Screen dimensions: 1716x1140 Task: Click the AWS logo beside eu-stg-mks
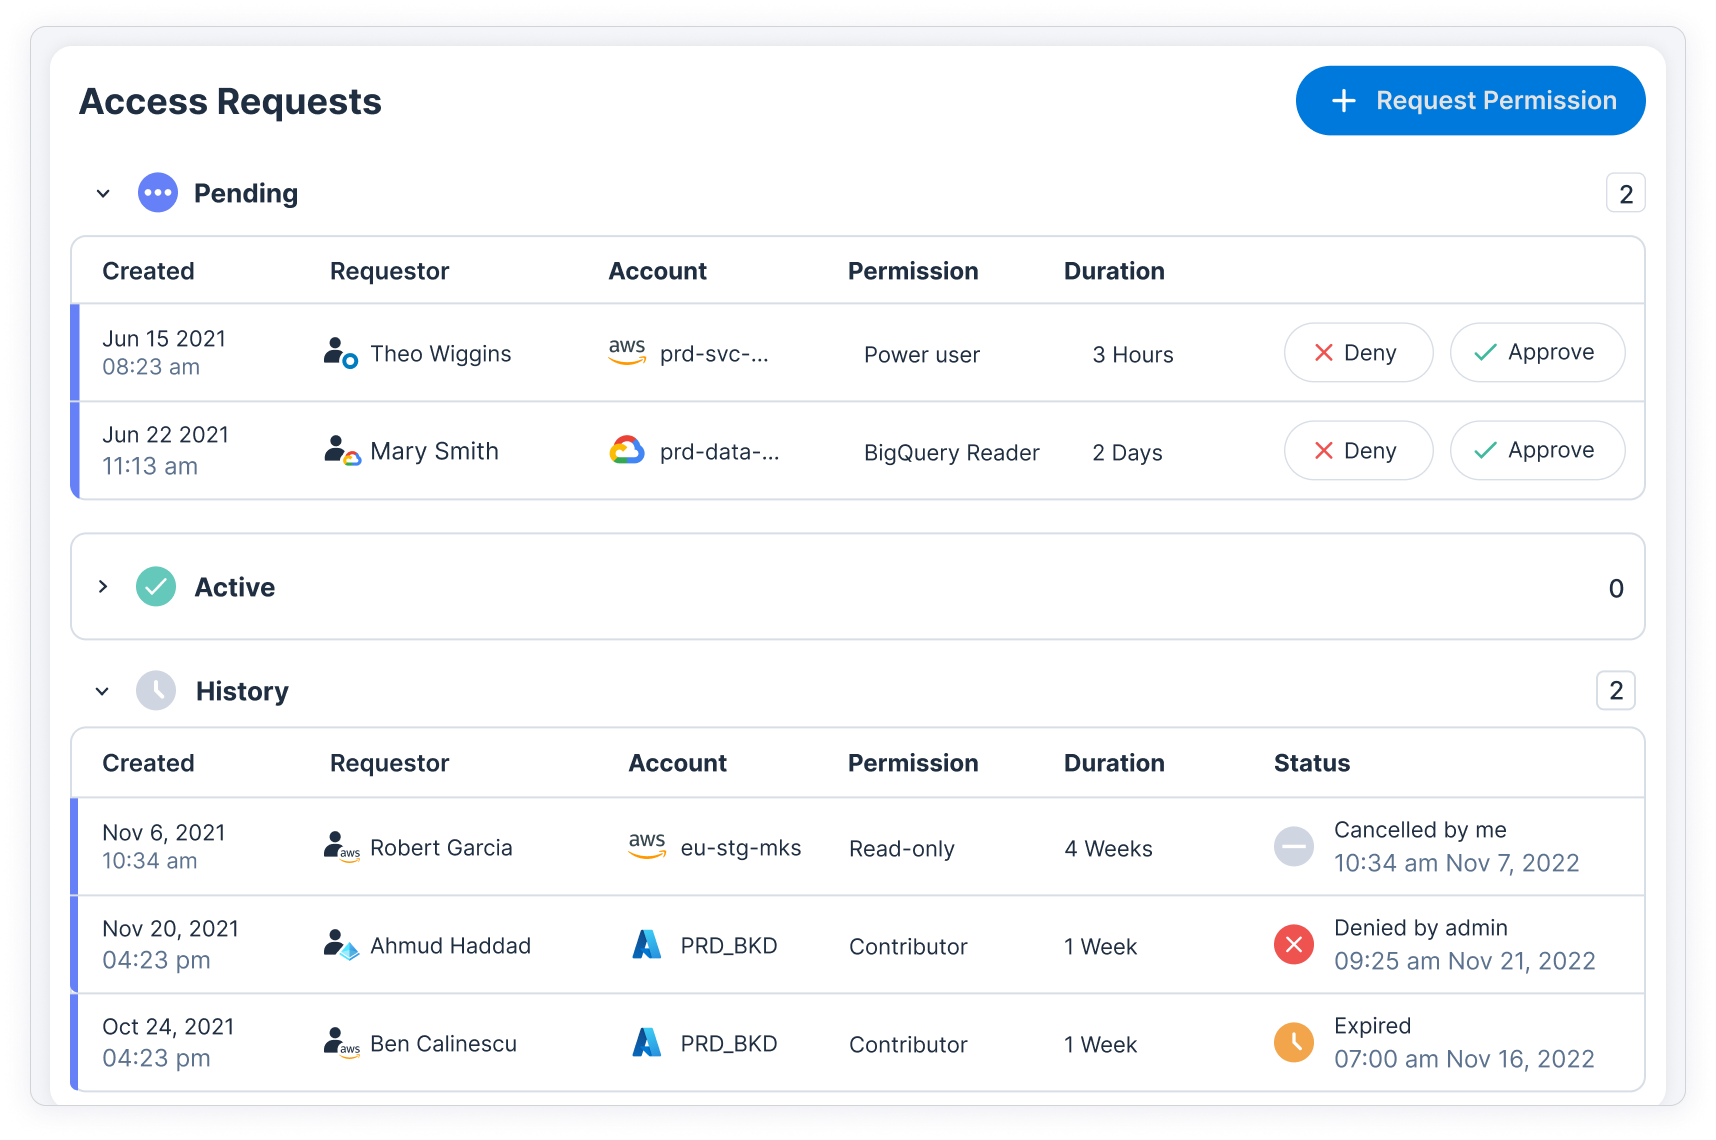point(647,846)
